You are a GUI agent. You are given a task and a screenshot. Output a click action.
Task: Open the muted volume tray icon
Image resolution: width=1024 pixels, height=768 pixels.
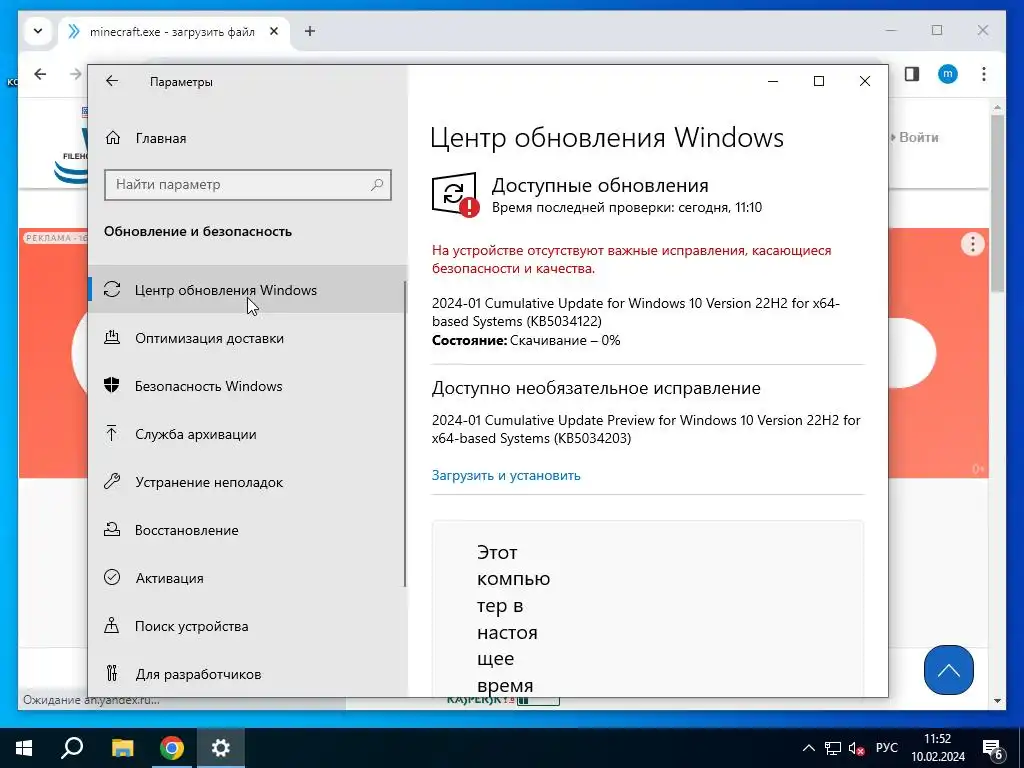857,748
